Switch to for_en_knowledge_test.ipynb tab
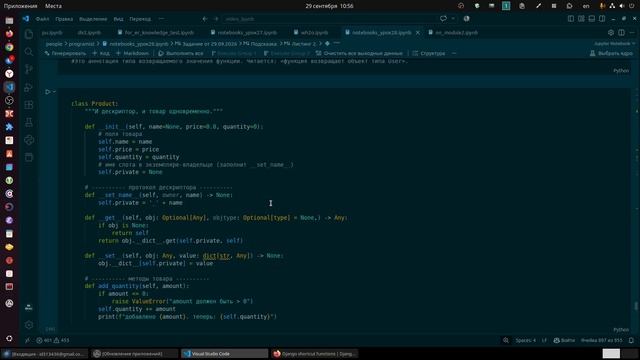The height and width of the screenshot is (360, 640). [x=159, y=32]
